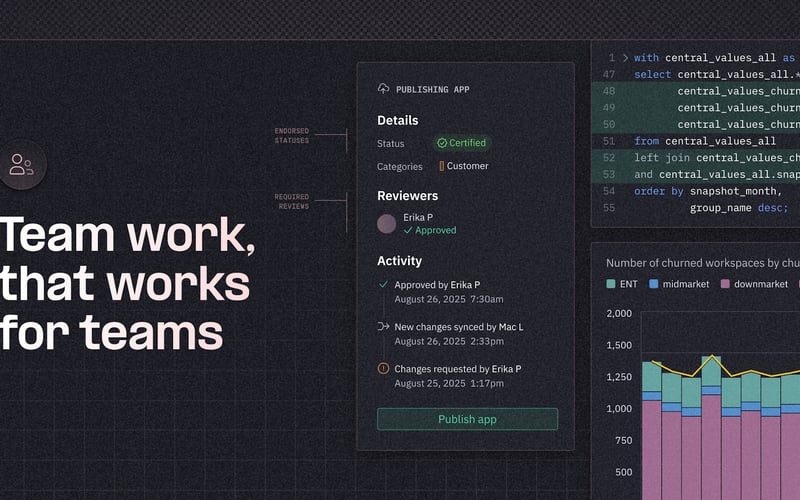
Task: Click the team users icon circle
Action: [22, 165]
